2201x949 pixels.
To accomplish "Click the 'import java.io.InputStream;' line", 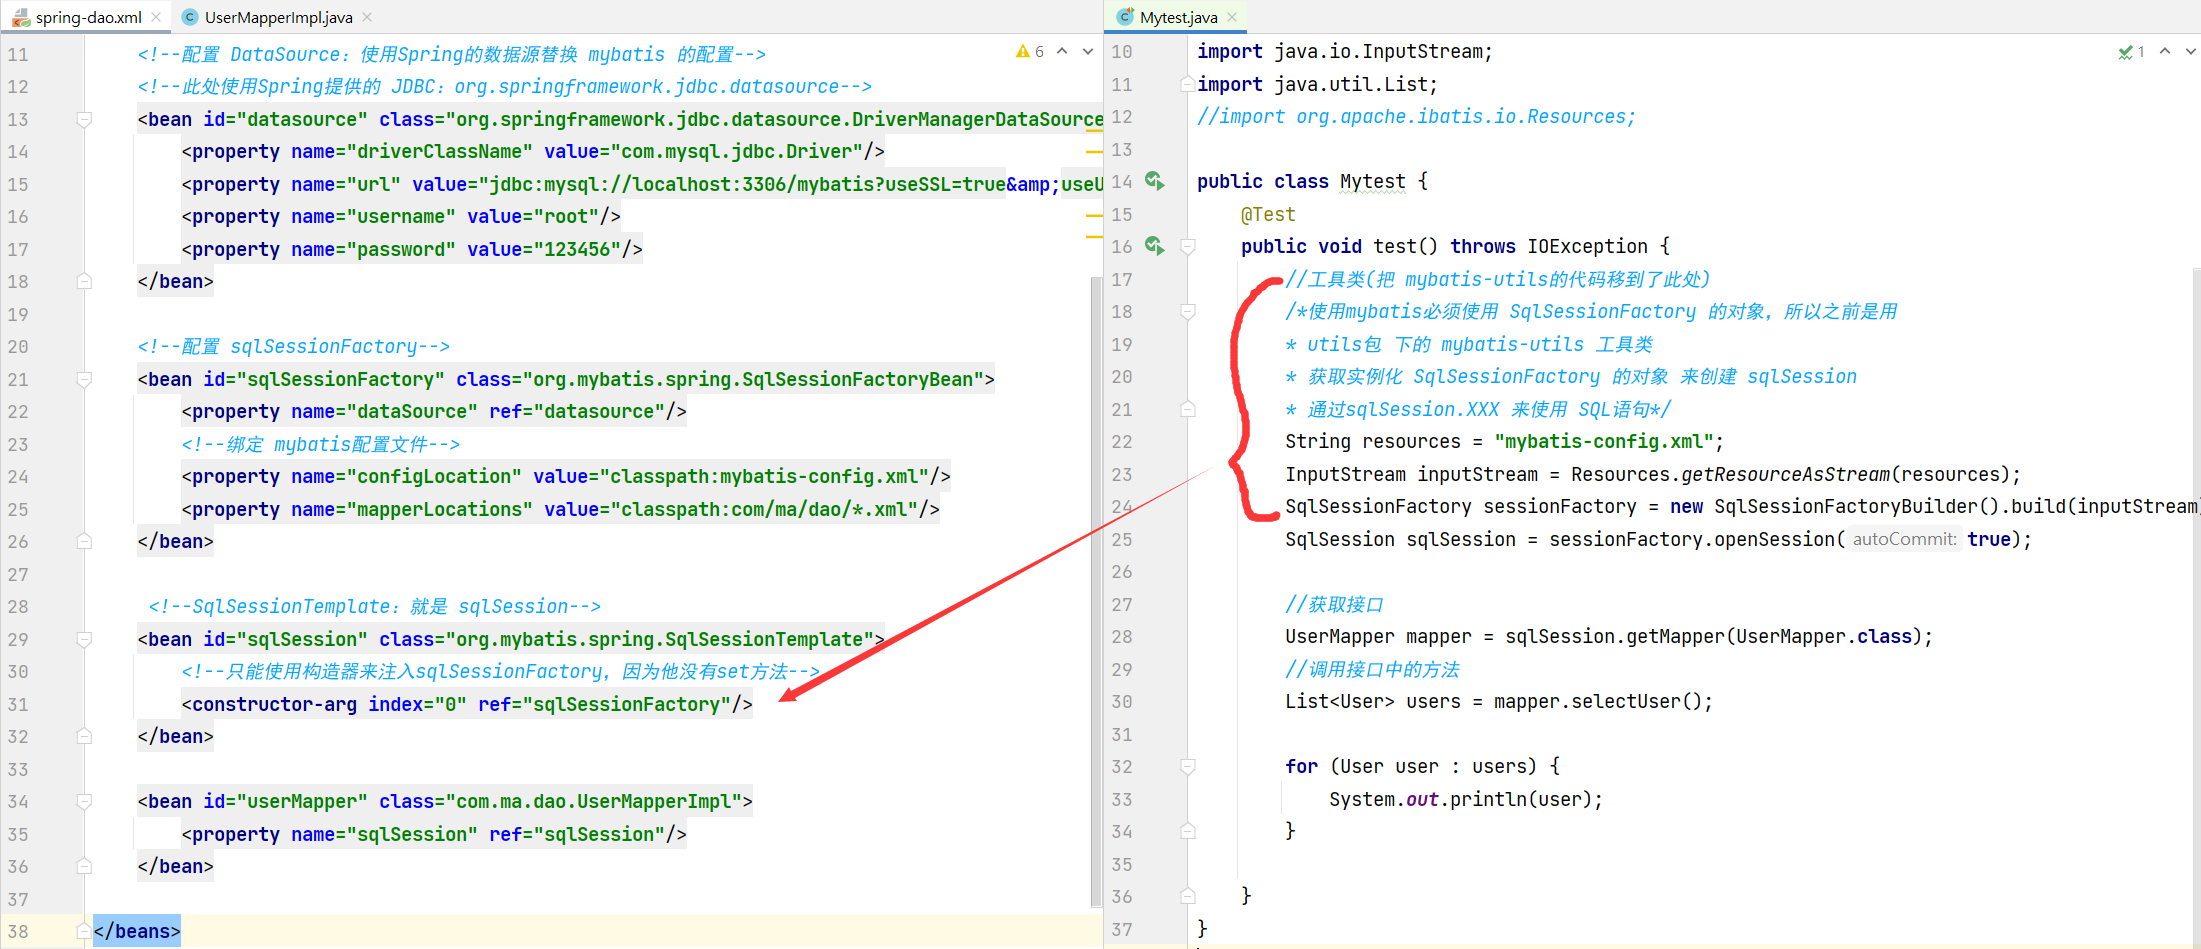I will pos(1345,52).
